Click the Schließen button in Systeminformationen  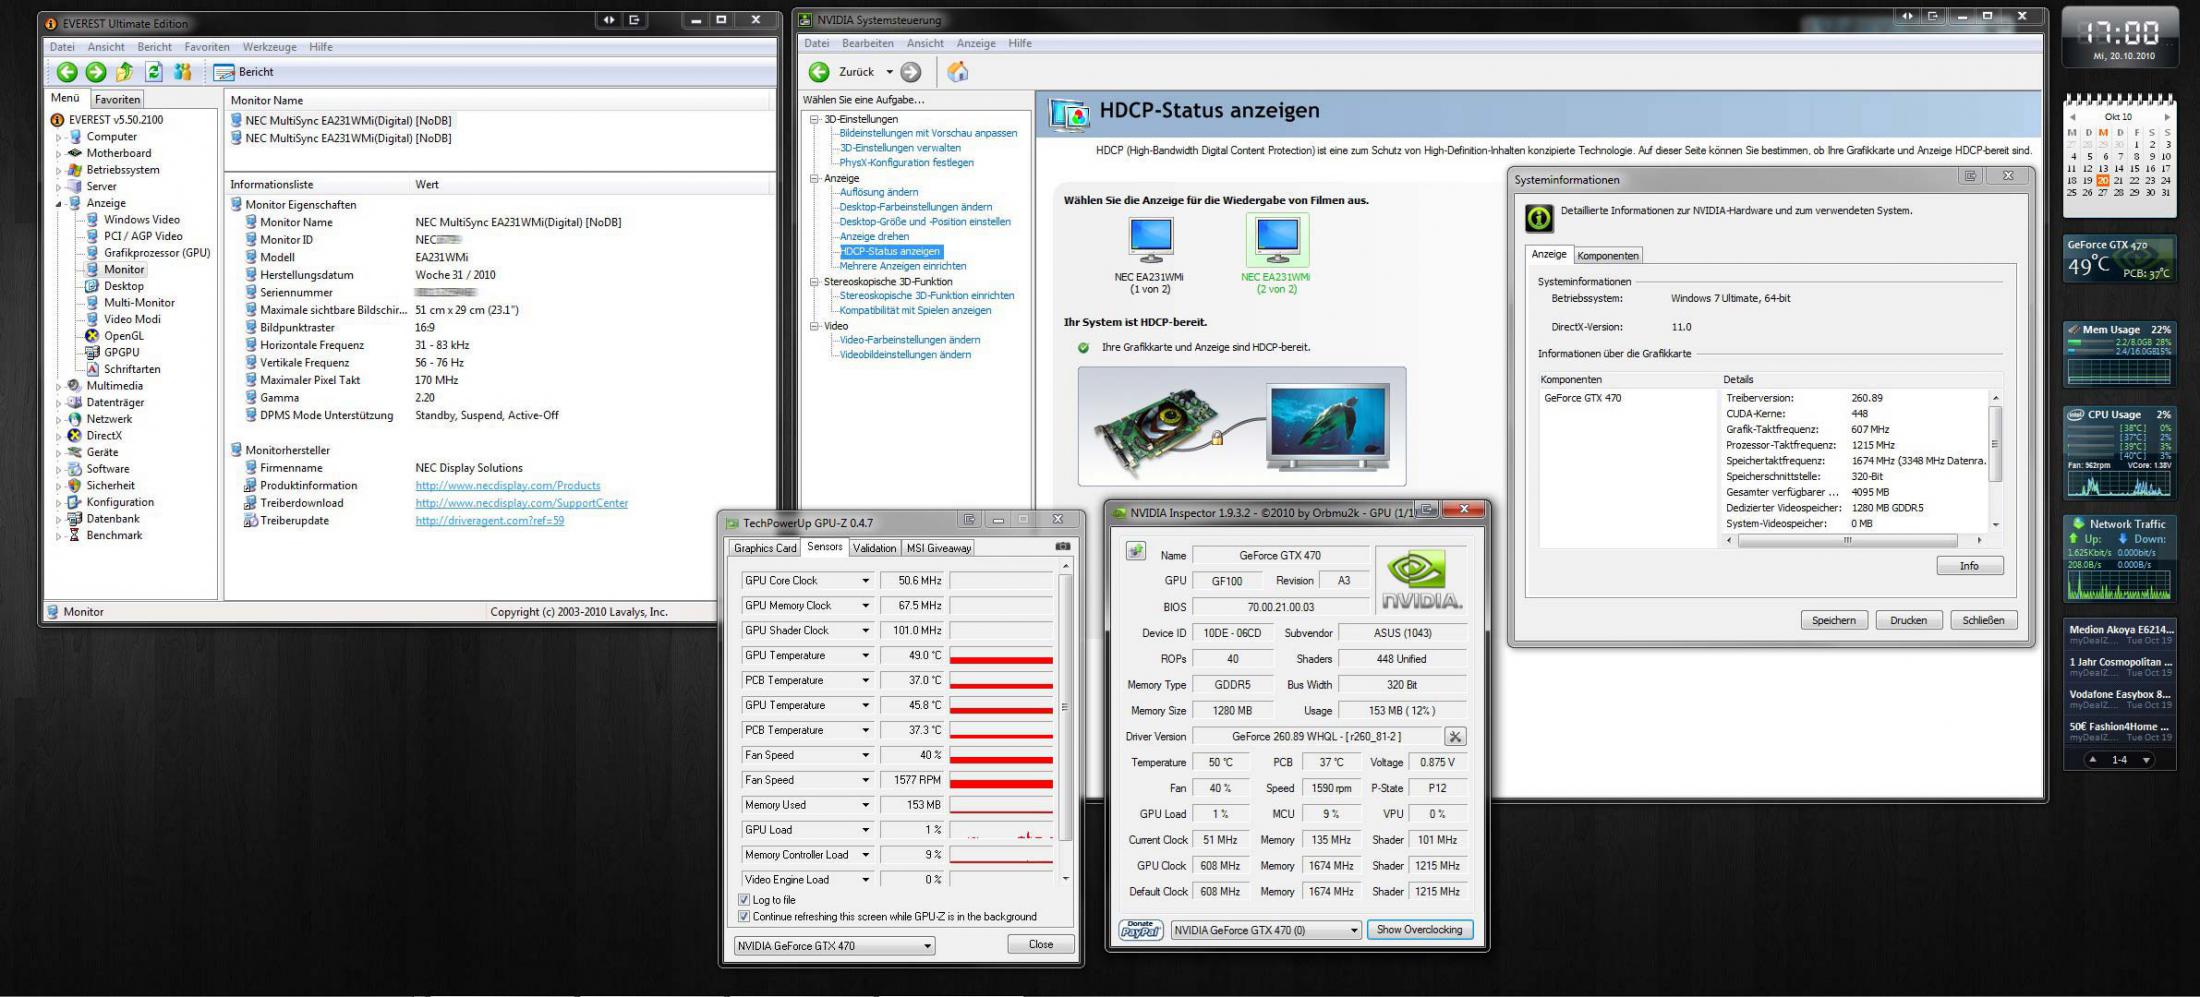point(1984,621)
